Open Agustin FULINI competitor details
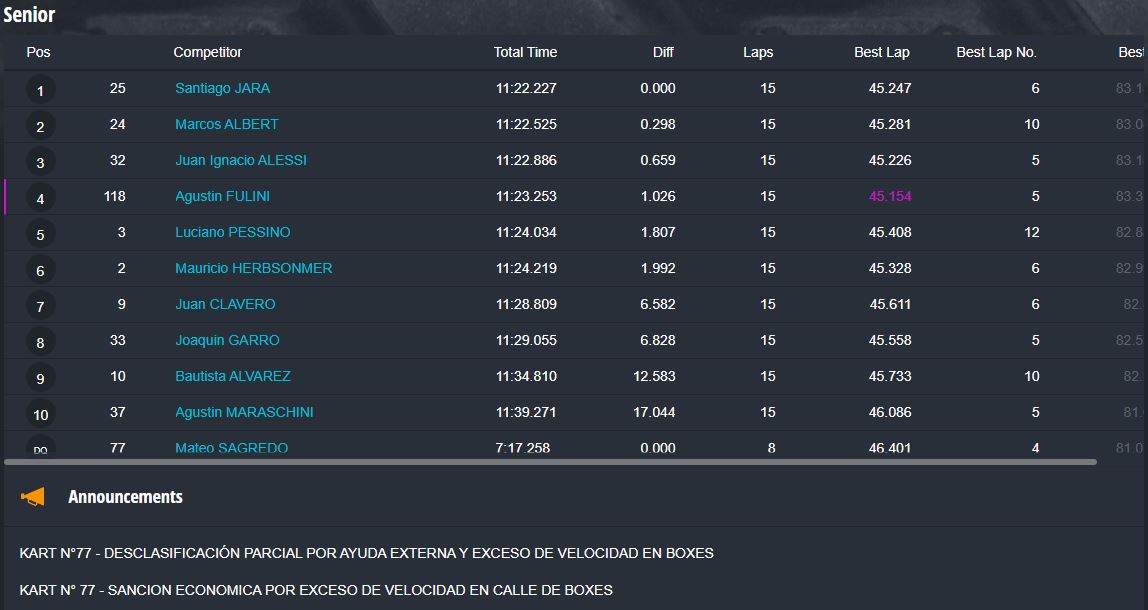 click(x=222, y=196)
